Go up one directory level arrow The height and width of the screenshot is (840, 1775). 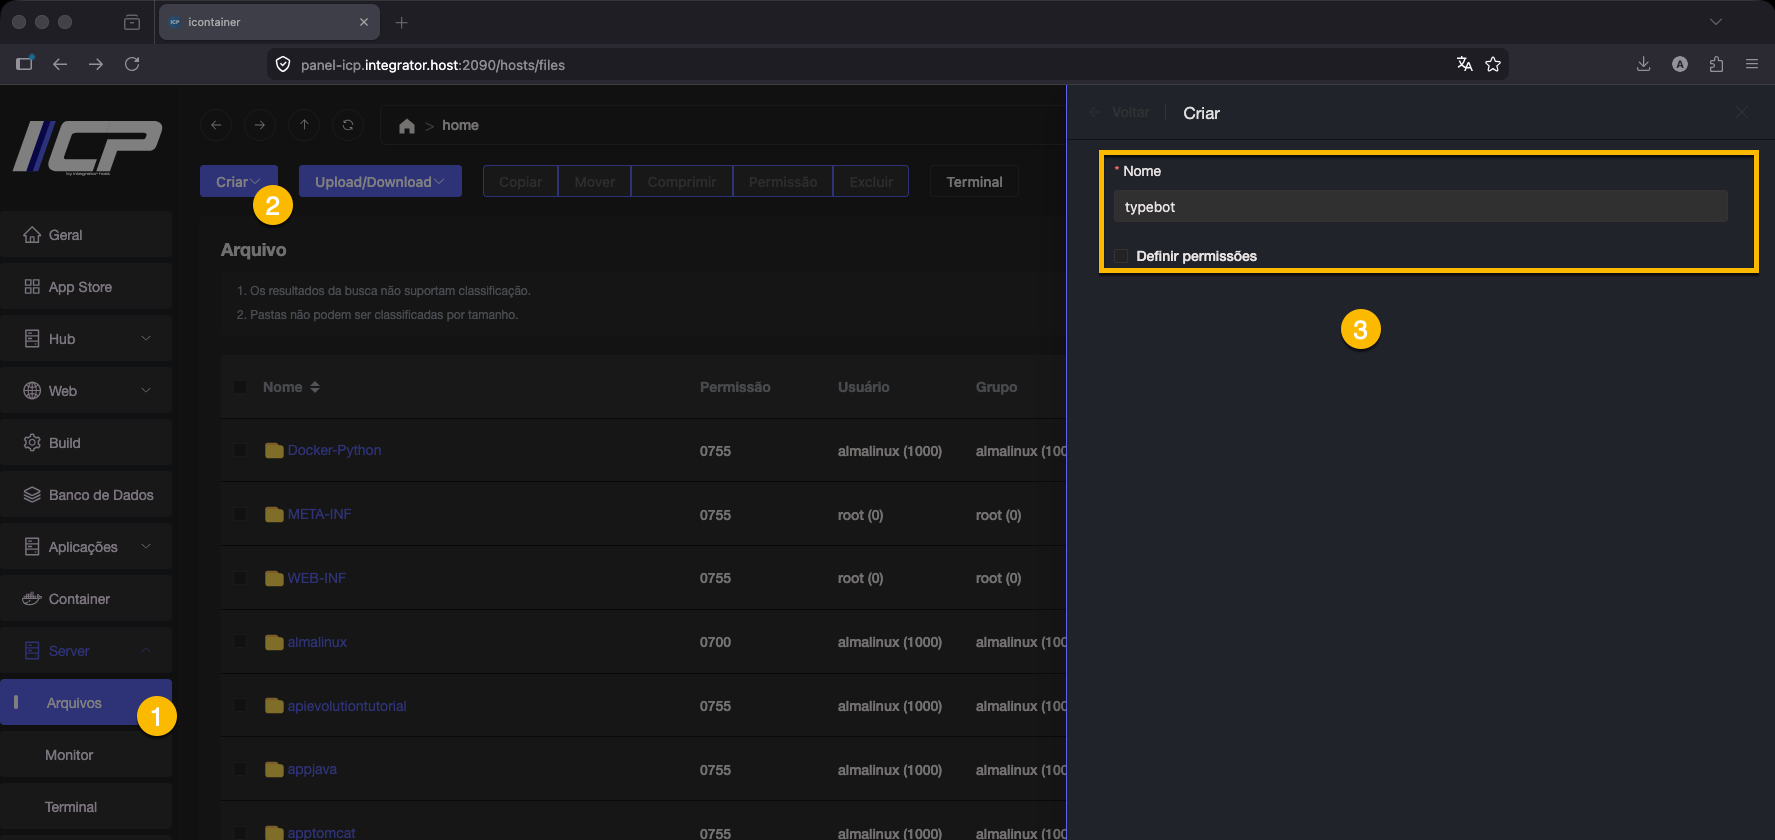pos(304,125)
